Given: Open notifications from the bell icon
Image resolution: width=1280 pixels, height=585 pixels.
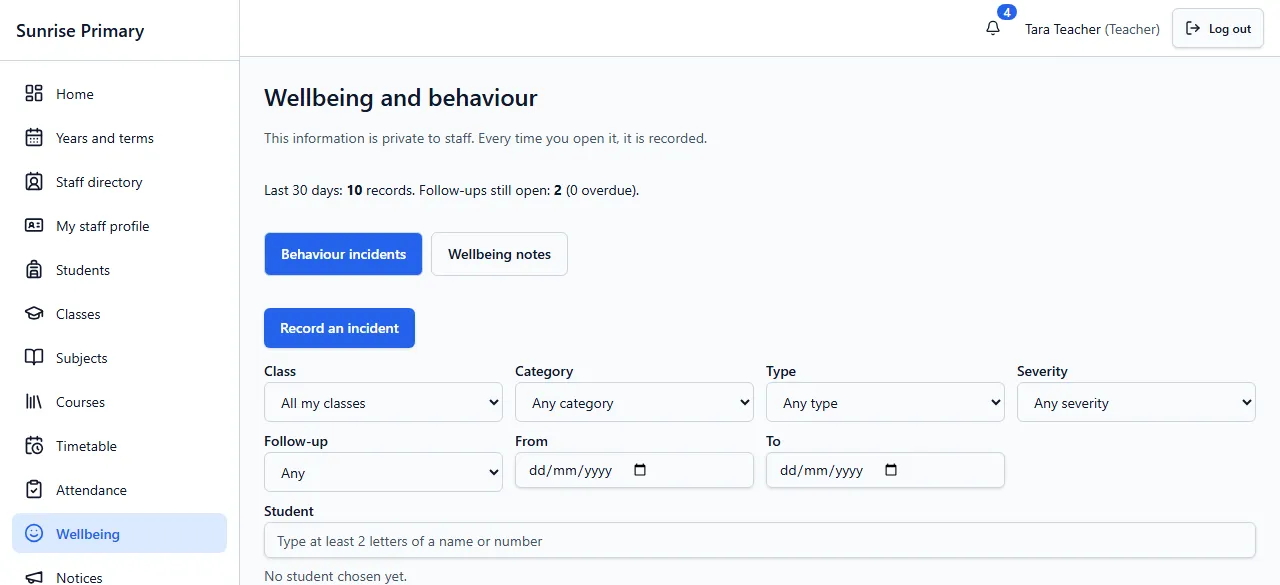Looking at the screenshot, I should [993, 28].
